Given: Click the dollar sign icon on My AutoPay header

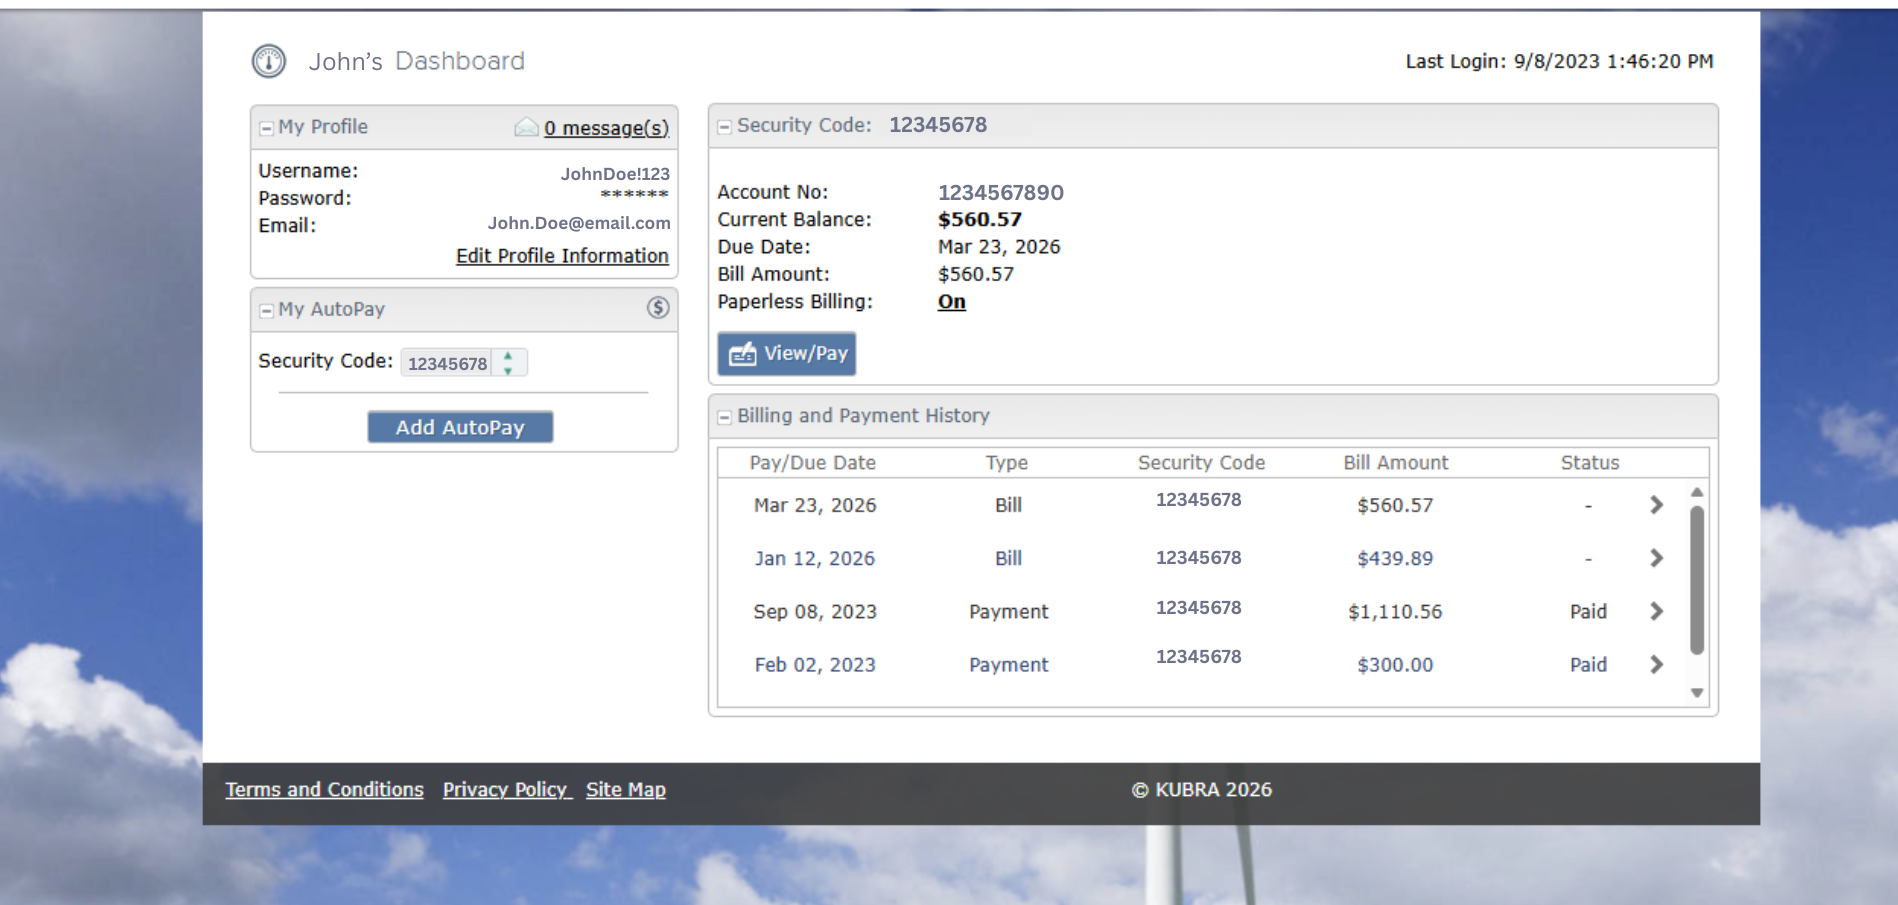Looking at the screenshot, I should click(658, 309).
